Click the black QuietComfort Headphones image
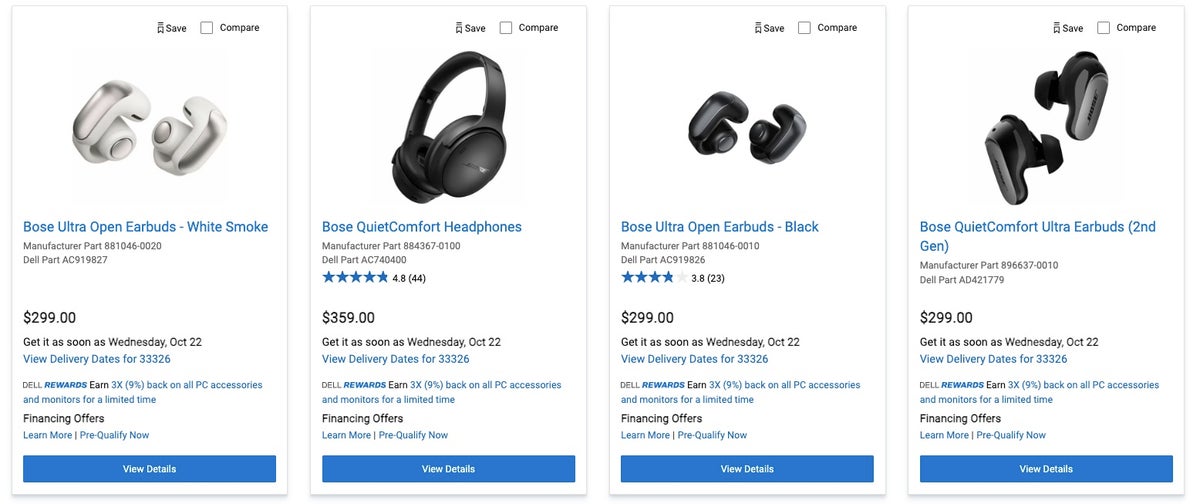The image size is (1200, 504). pos(449,127)
